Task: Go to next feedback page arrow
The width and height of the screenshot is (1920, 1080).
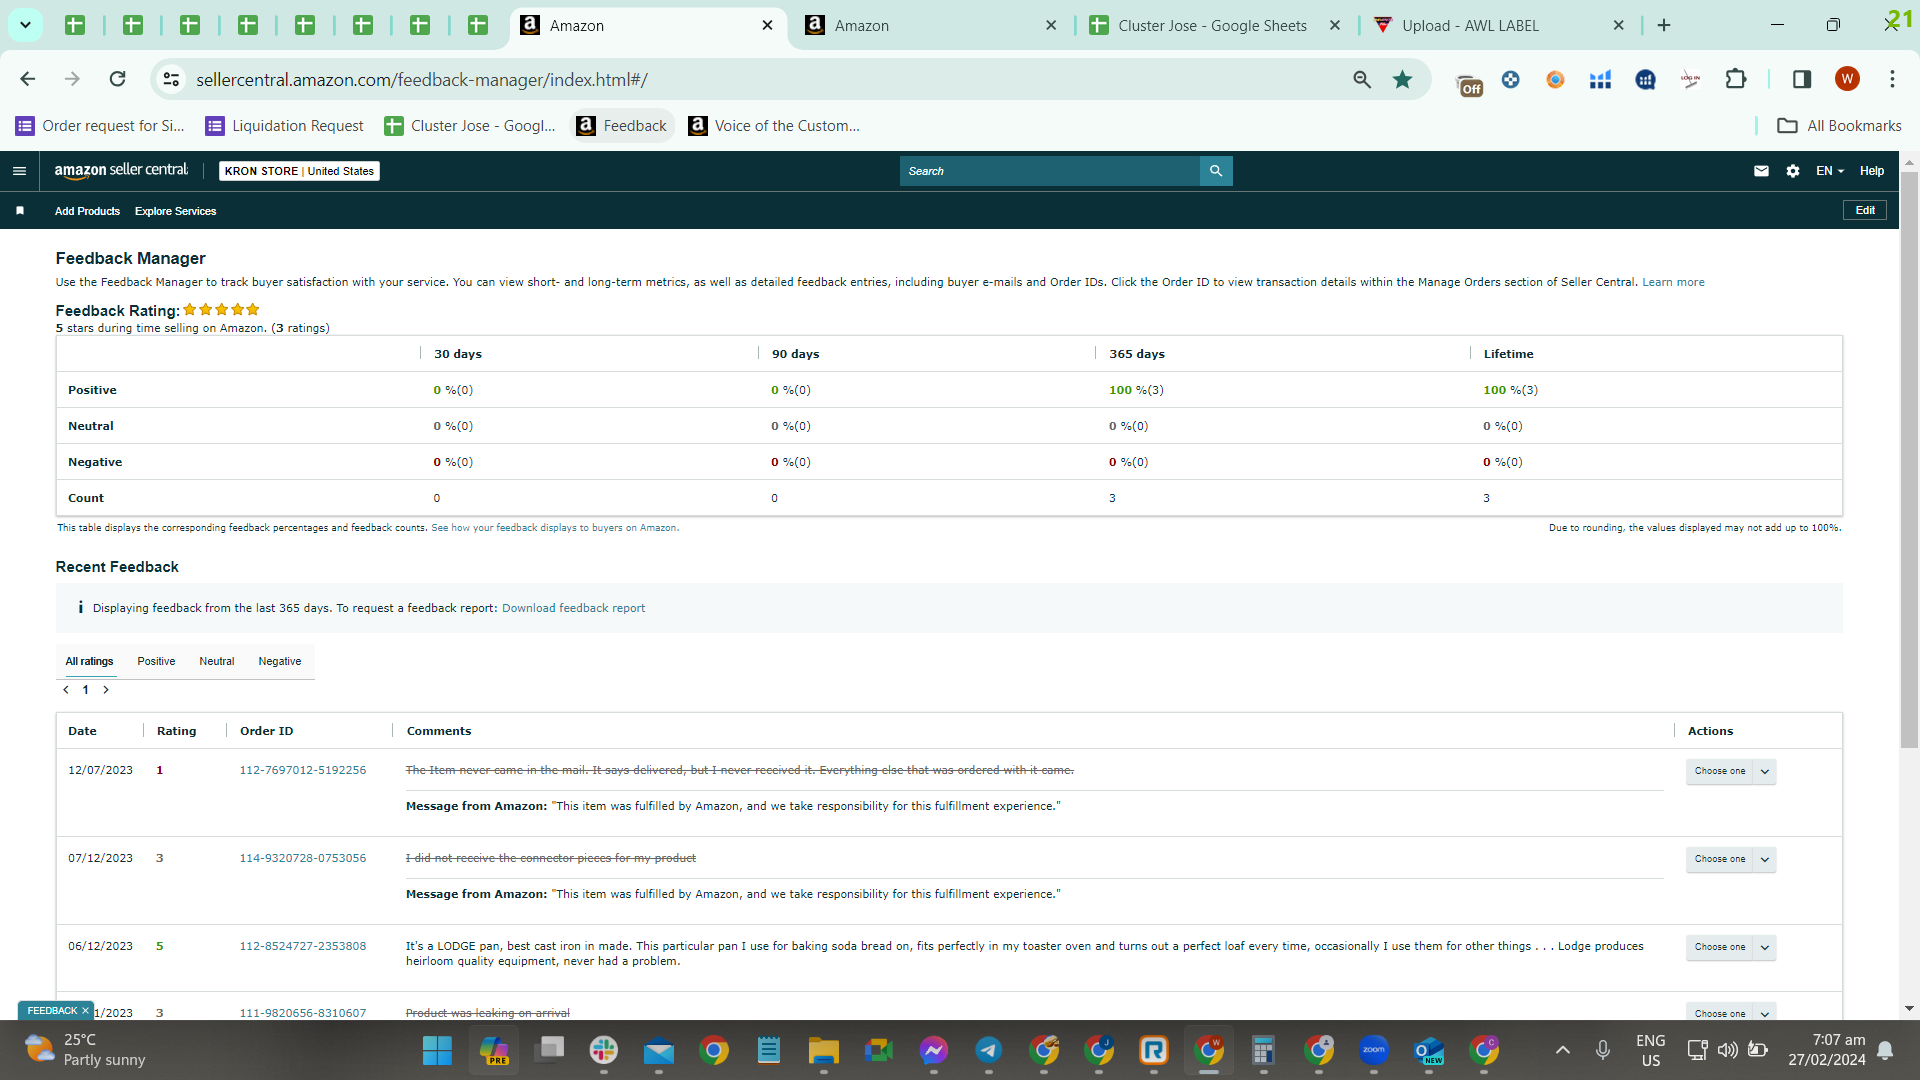Action: click(106, 690)
